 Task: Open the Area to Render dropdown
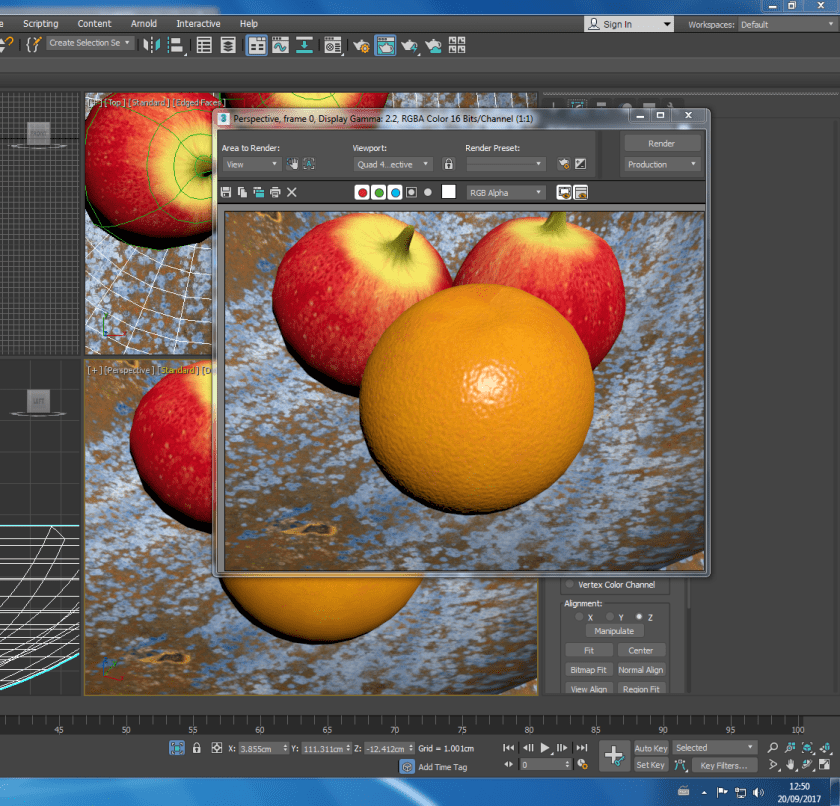point(251,164)
